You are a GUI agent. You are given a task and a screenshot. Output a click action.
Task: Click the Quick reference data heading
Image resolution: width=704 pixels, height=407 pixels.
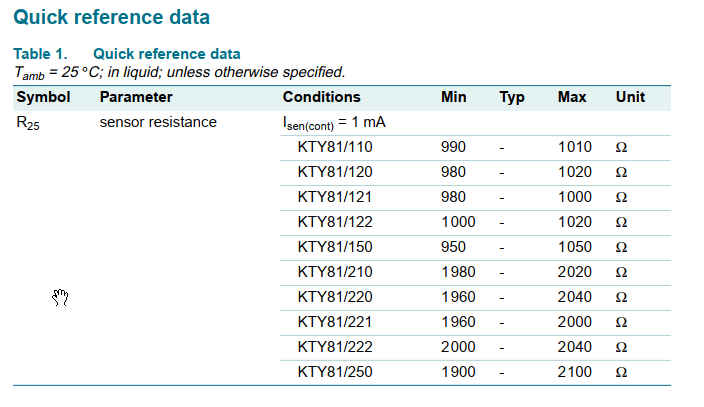pos(111,18)
